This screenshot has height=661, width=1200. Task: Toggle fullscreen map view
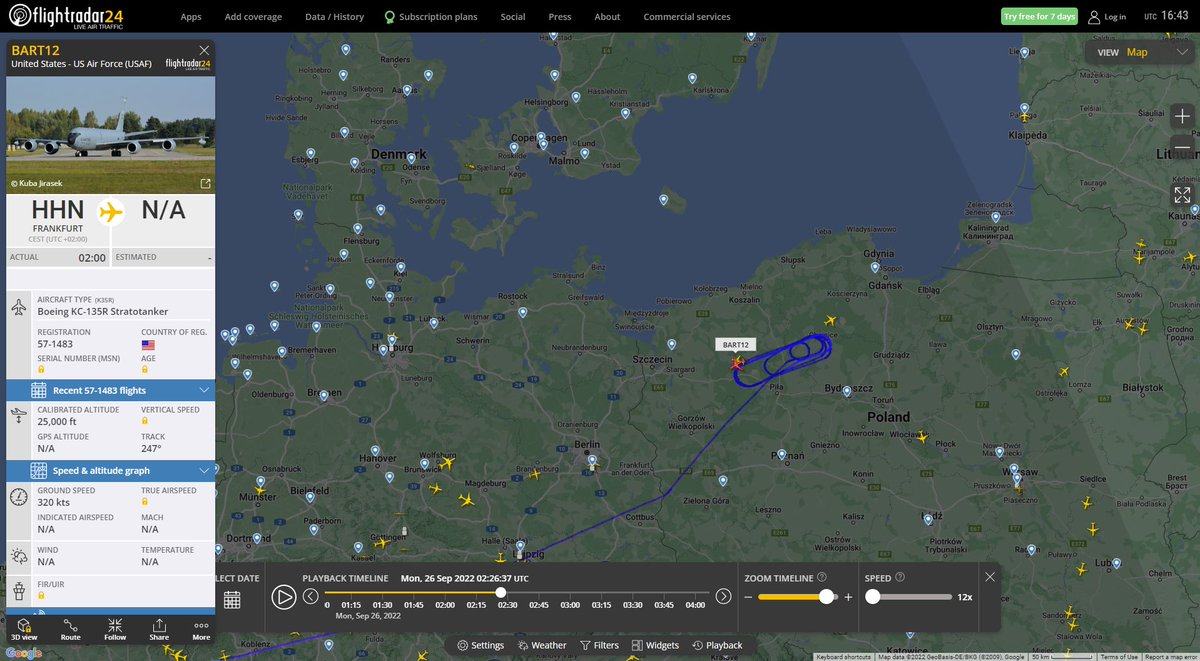[x=1182, y=195]
